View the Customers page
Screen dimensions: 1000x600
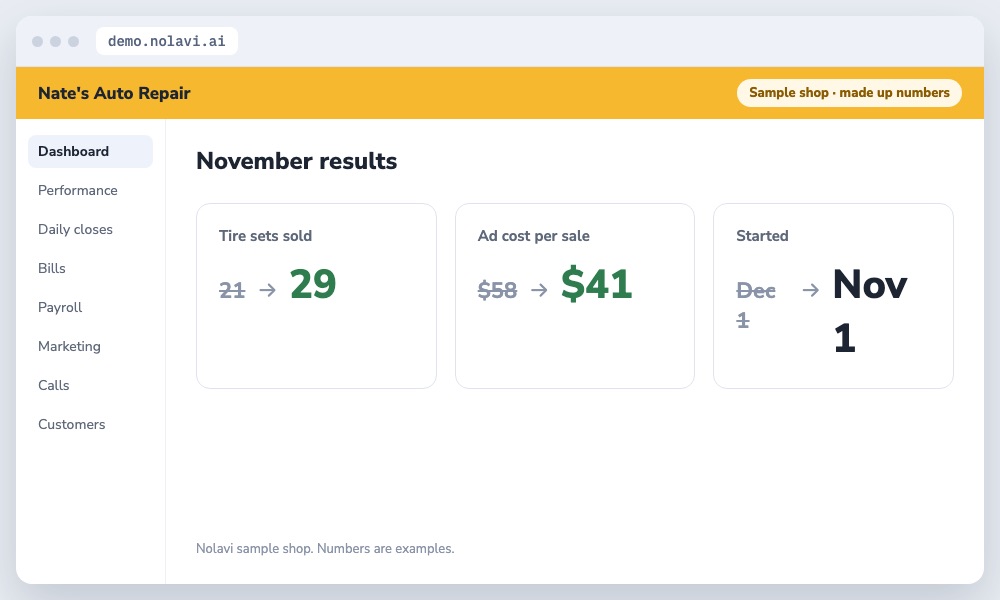(x=71, y=424)
